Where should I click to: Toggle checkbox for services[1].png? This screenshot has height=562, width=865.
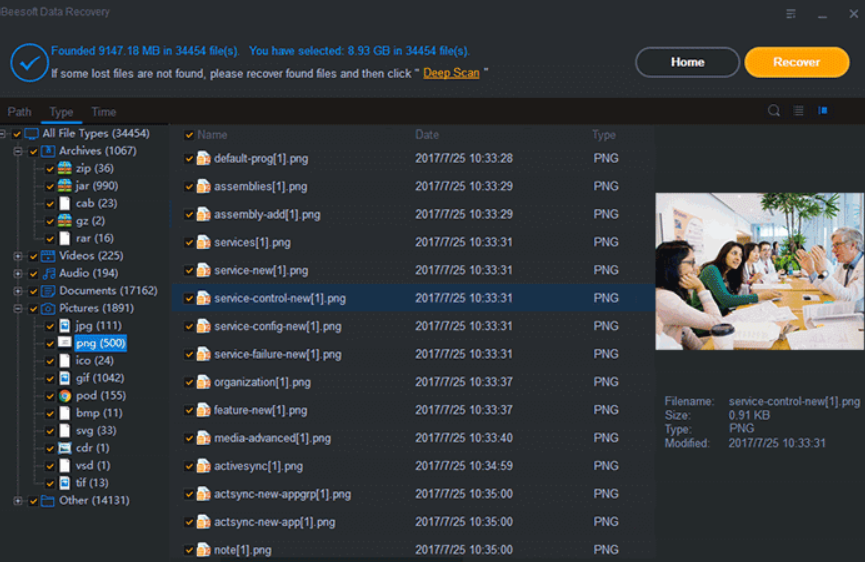(189, 243)
